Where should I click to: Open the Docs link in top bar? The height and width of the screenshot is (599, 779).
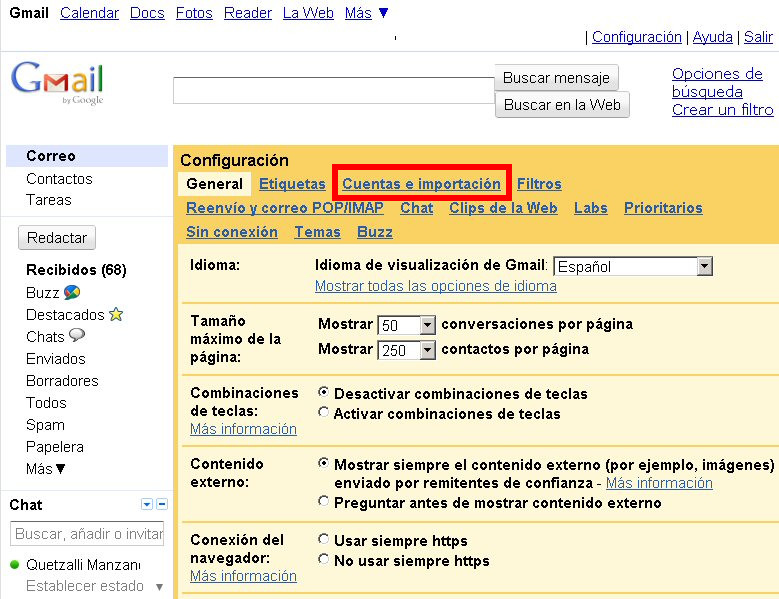tap(147, 13)
